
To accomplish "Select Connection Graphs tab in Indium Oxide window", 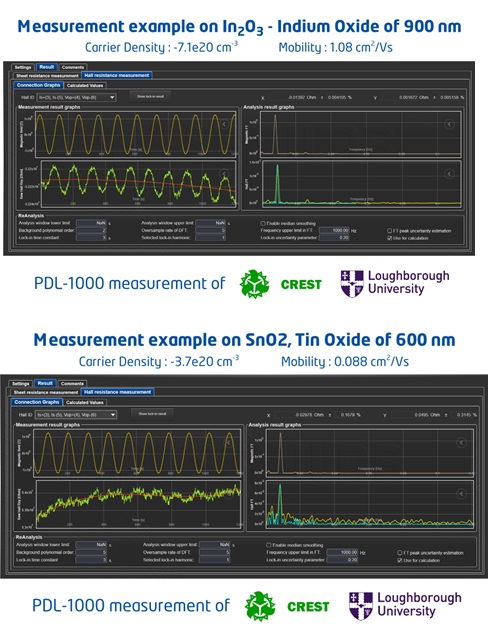I will [x=39, y=85].
